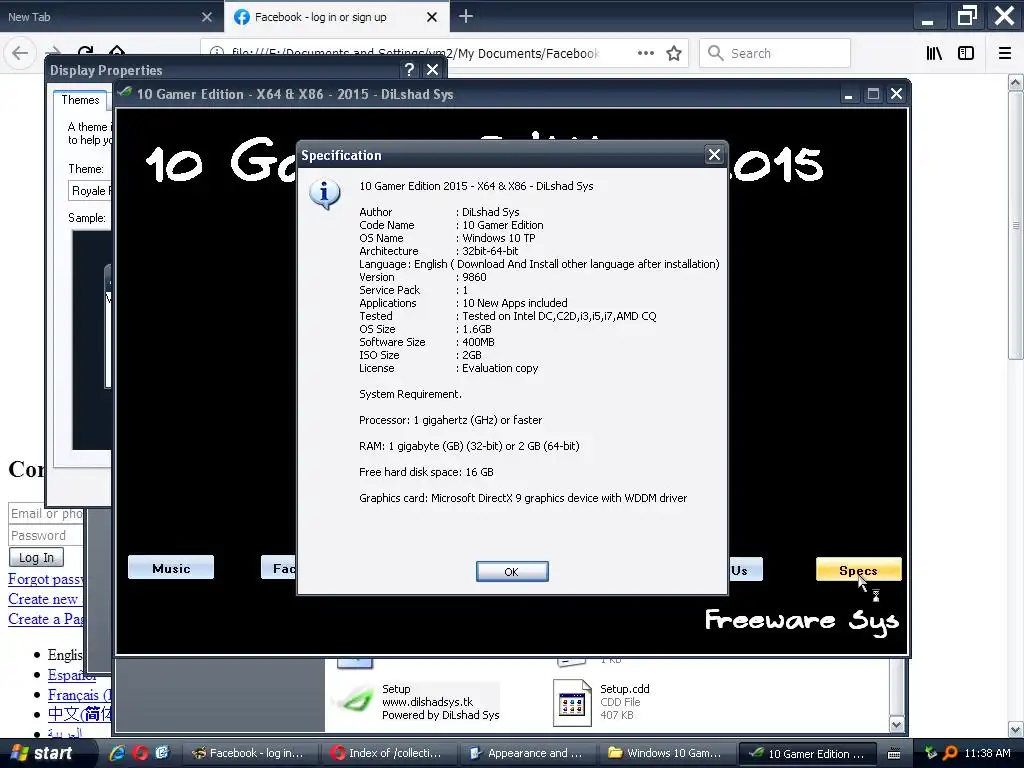Open the Forgot password link
Image resolution: width=1024 pixels, height=768 pixels.
46,579
